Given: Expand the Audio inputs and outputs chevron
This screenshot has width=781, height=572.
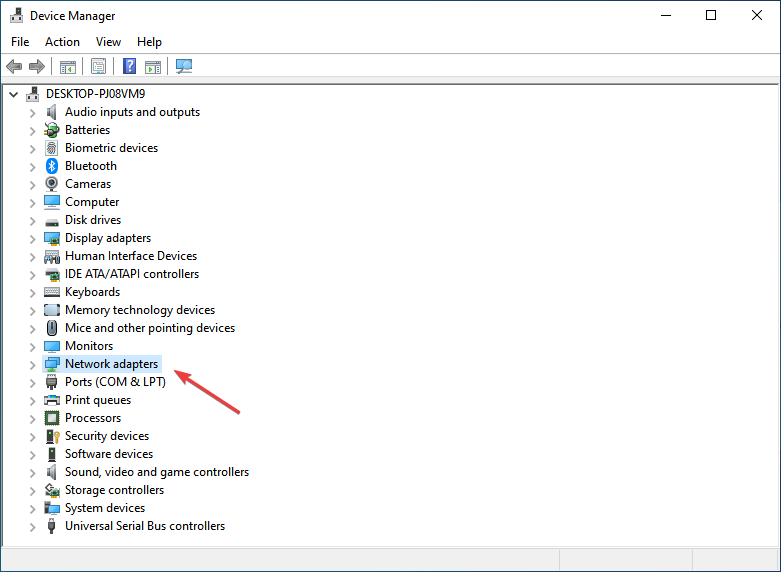Looking at the screenshot, I should [x=32, y=113].
